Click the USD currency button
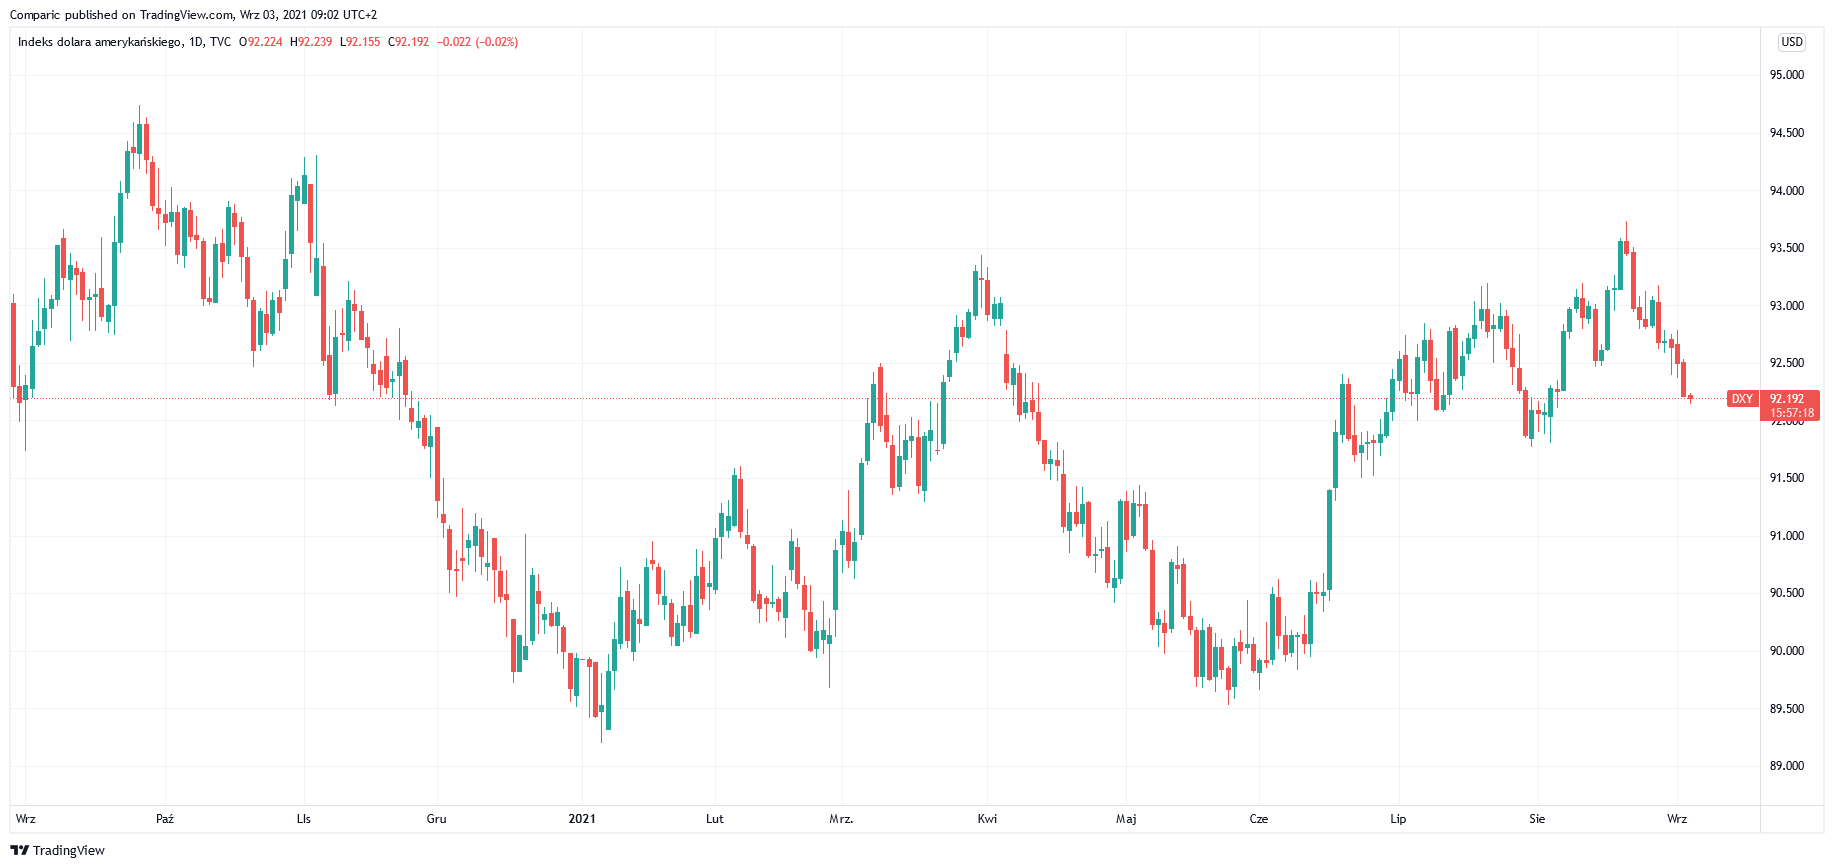 point(1792,42)
